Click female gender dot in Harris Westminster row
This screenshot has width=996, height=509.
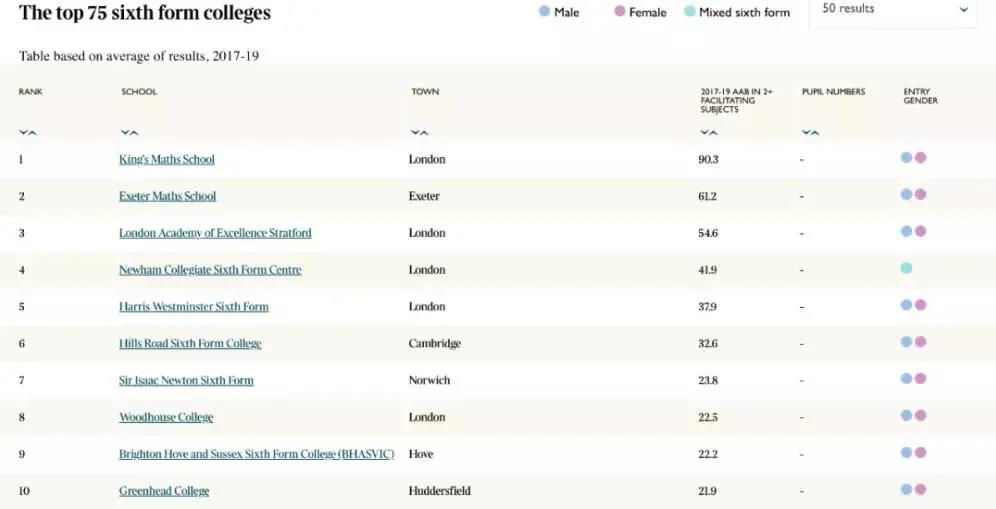pyautogui.click(x=920, y=305)
